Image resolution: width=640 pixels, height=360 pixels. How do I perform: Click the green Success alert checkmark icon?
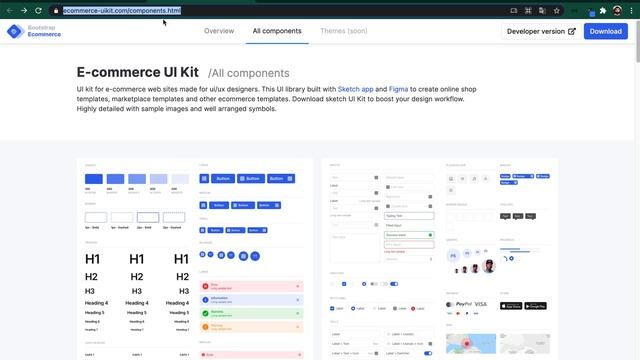(x=206, y=313)
